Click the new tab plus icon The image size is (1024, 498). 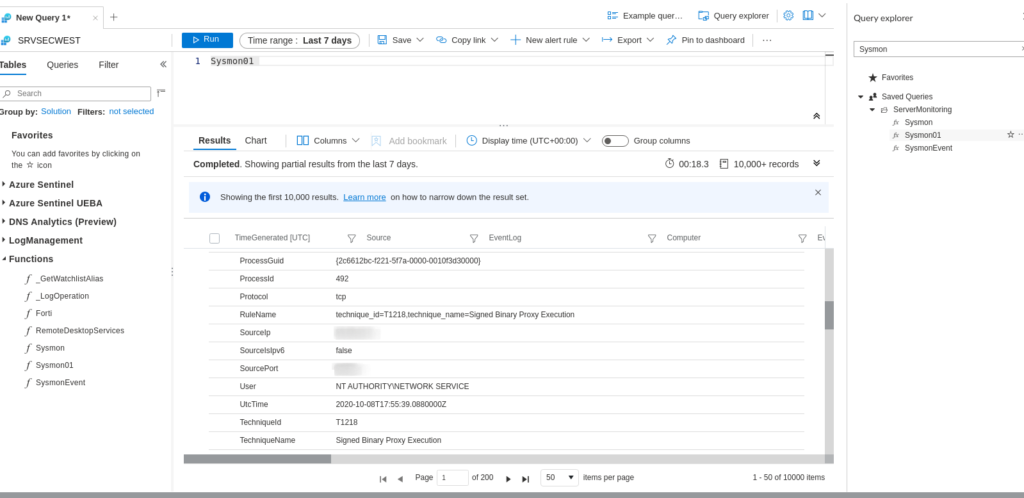pos(114,18)
